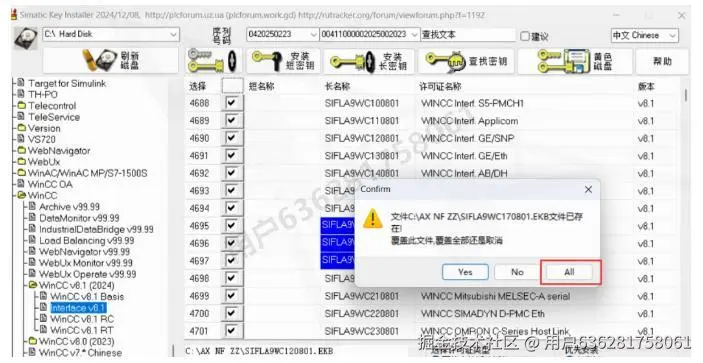The width and height of the screenshot is (703, 363).
Task: Select the WebNavigator folder in tree
Action: (x=59, y=151)
